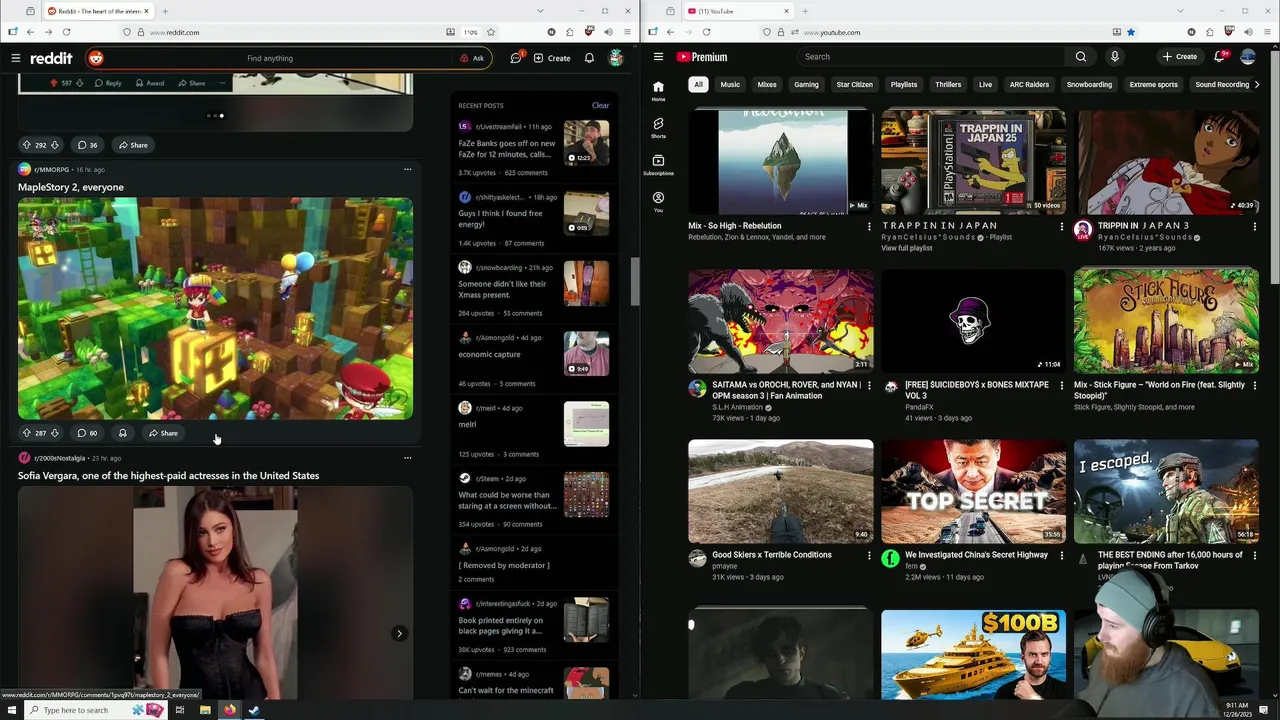
Task: Open the 60 comments on MapleStory post
Action: click(88, 433)
